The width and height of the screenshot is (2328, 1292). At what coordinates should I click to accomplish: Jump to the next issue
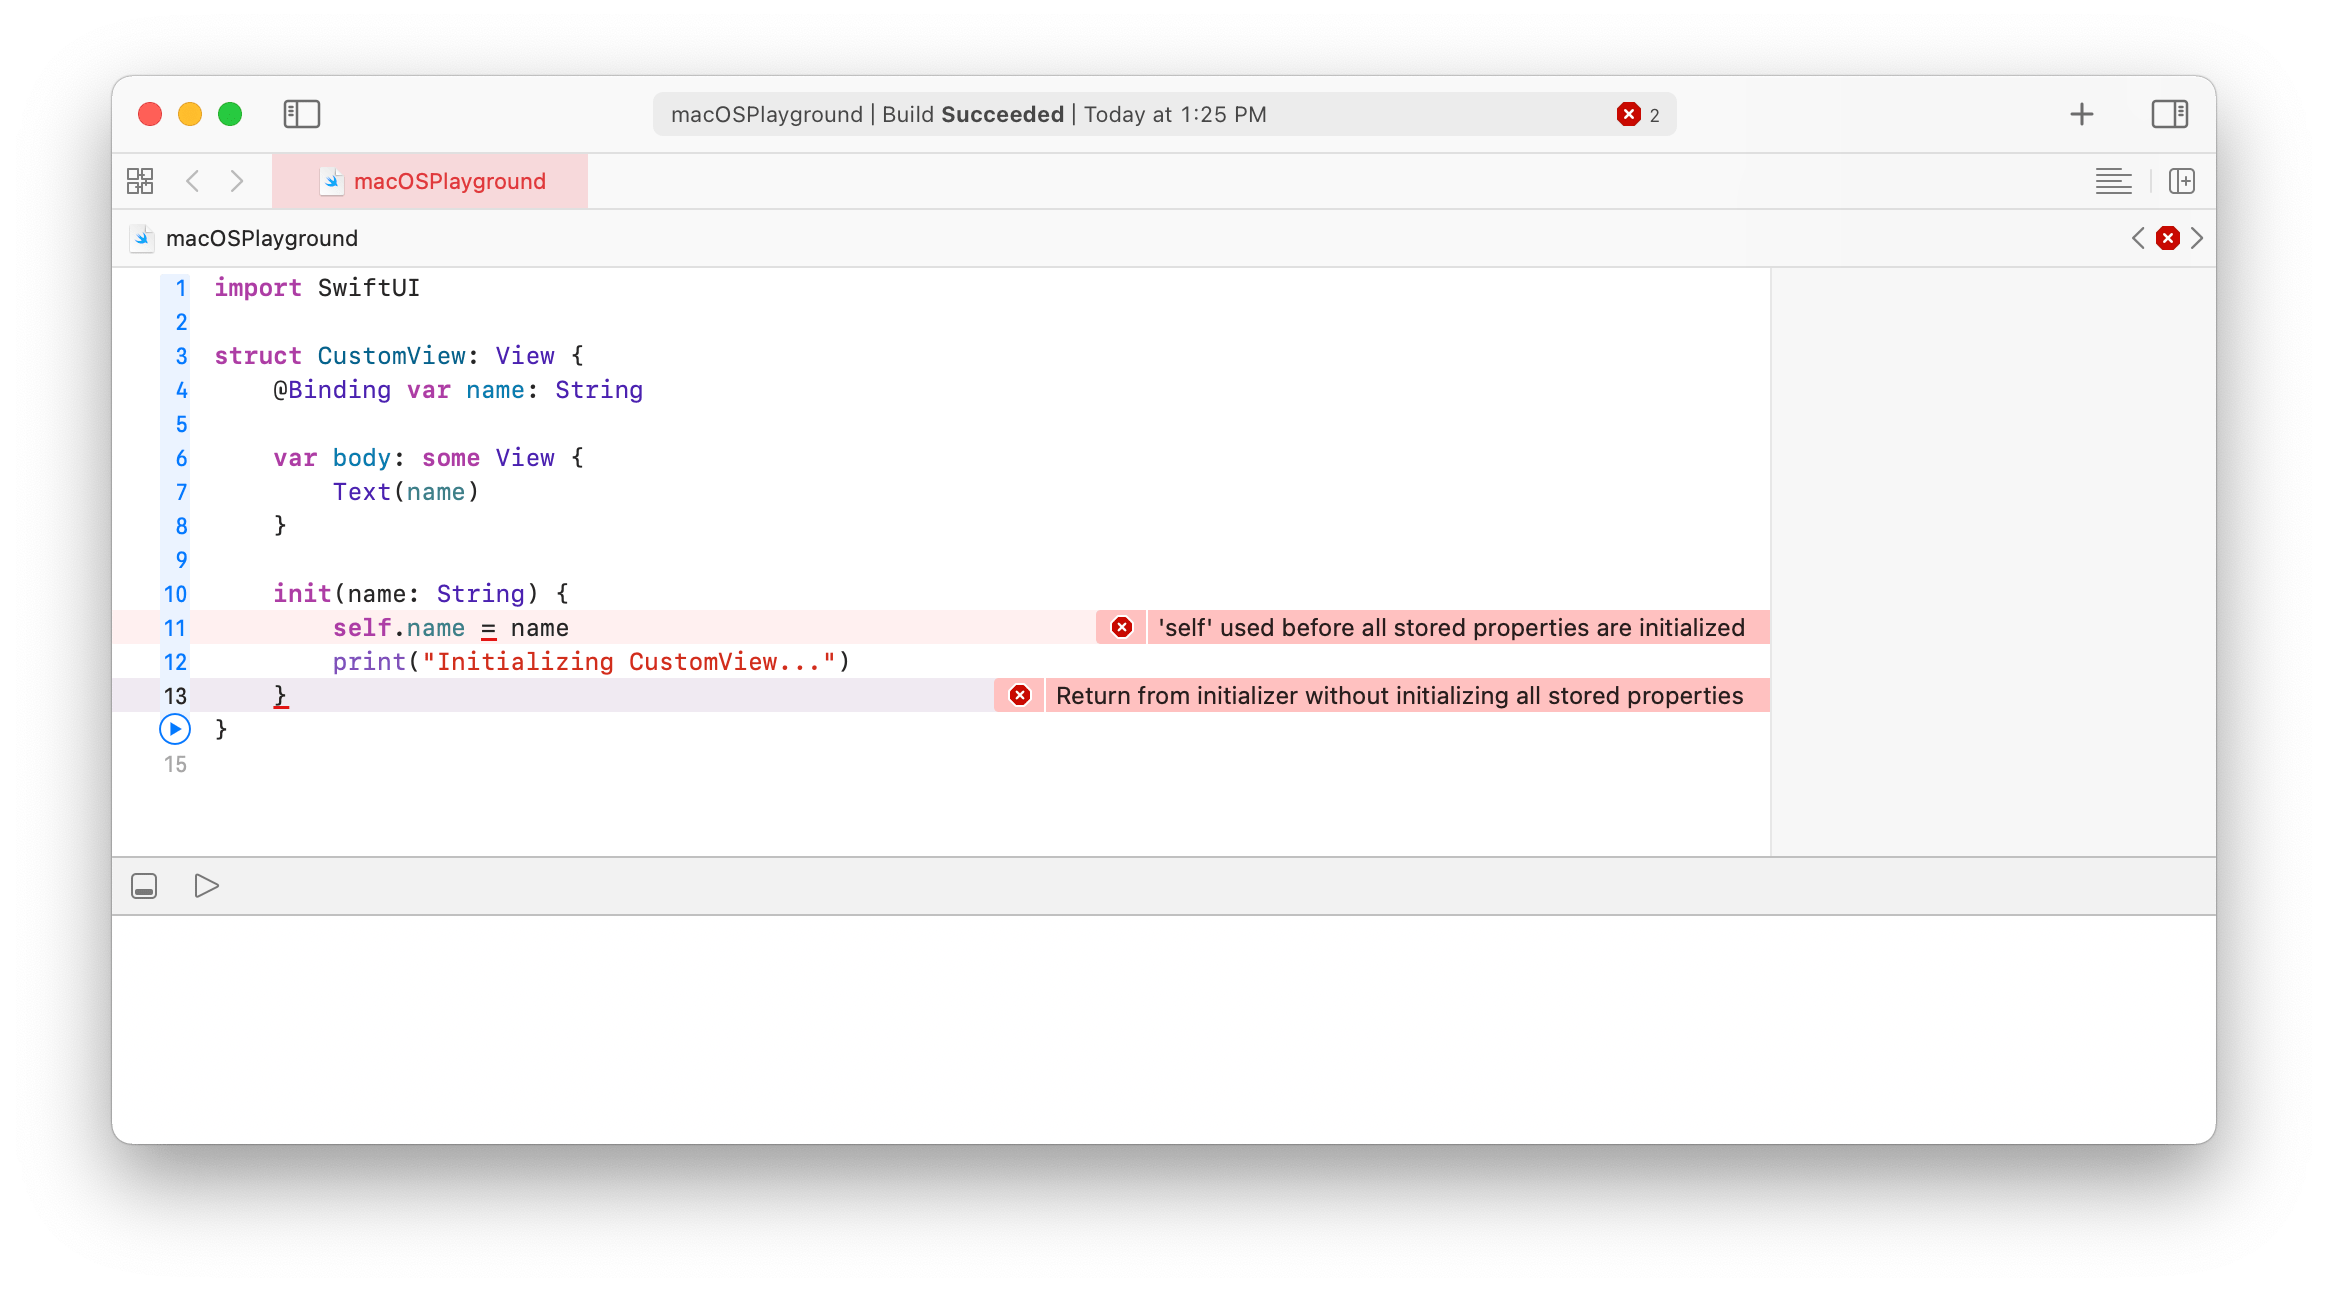coord(2197,238)
